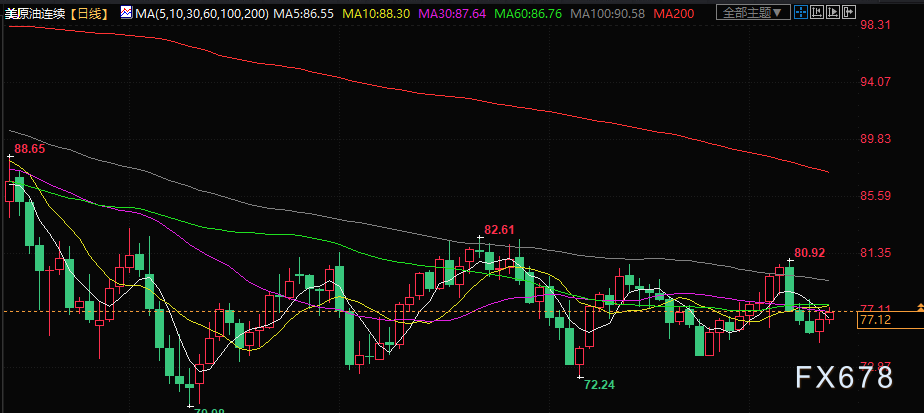This screenshot has width=924, height=413.
Task: Click the MA indicator chart icon
Action: pos(126,12)
